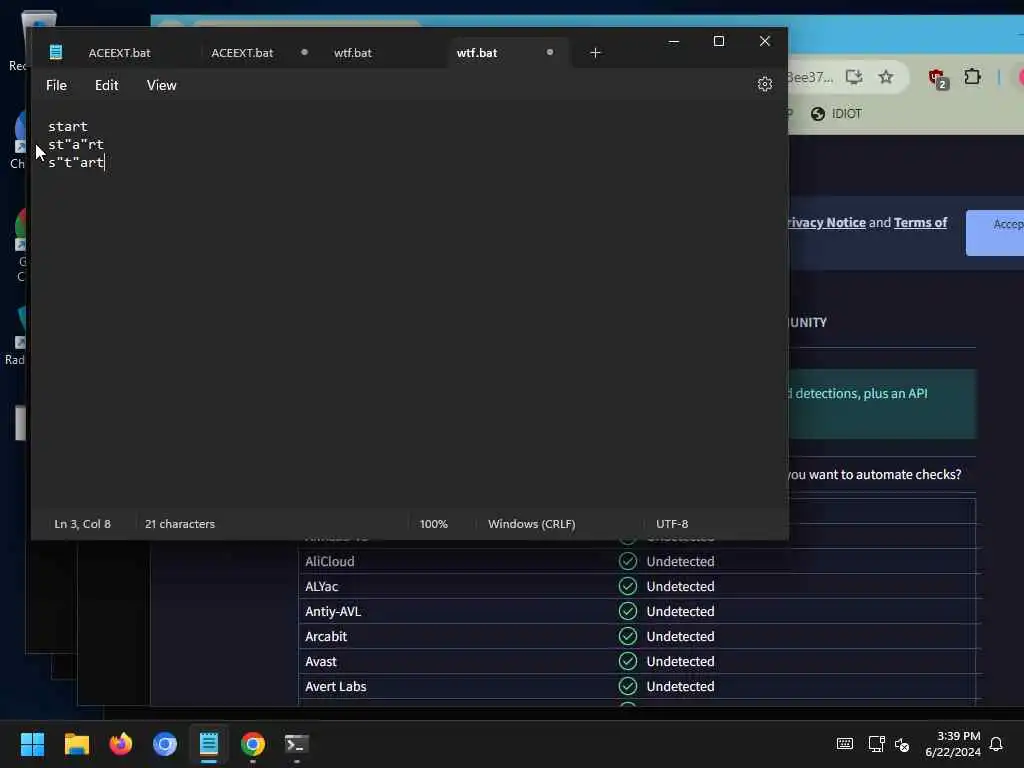This screenshot has width=1024, height=768.
Task: Open the network status tray icon
Action: click(x=876, y=744)
